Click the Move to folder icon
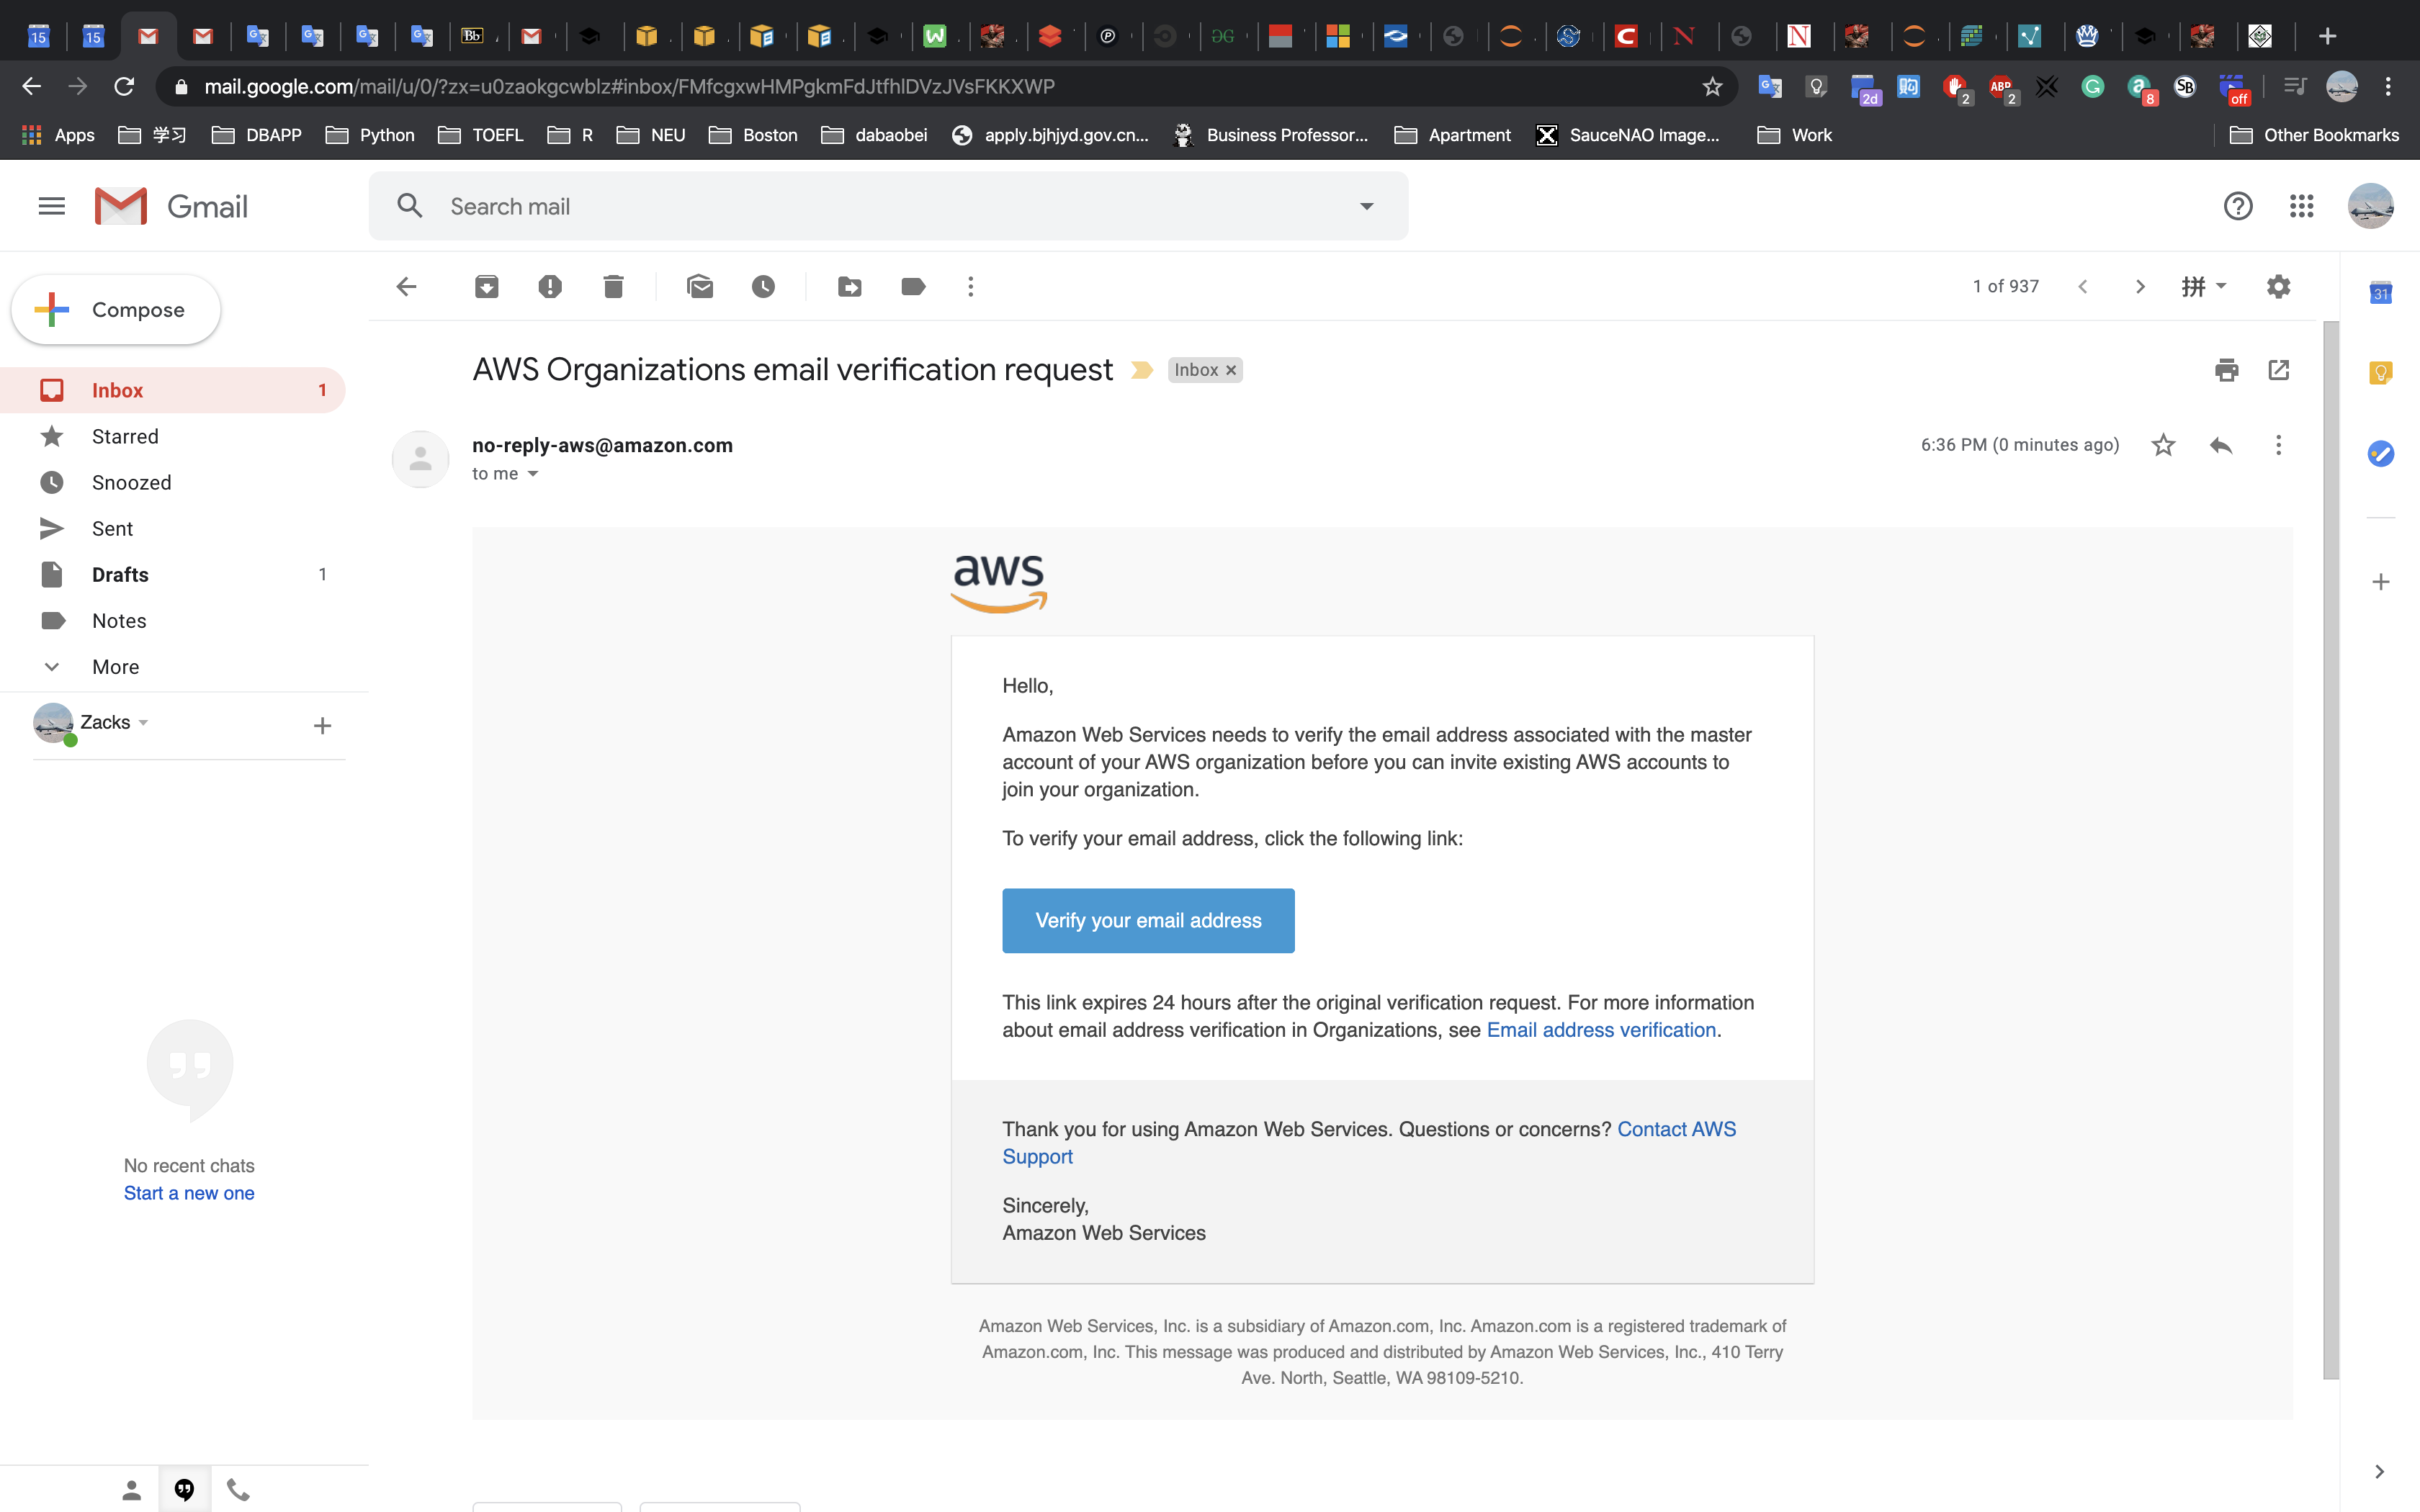Viewport: 2420px width, 1512px height. [849, 287]
